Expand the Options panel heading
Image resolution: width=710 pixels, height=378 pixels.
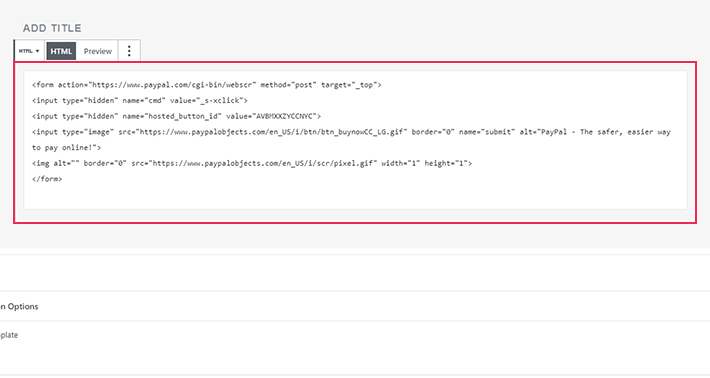click(x=19, y=306)
